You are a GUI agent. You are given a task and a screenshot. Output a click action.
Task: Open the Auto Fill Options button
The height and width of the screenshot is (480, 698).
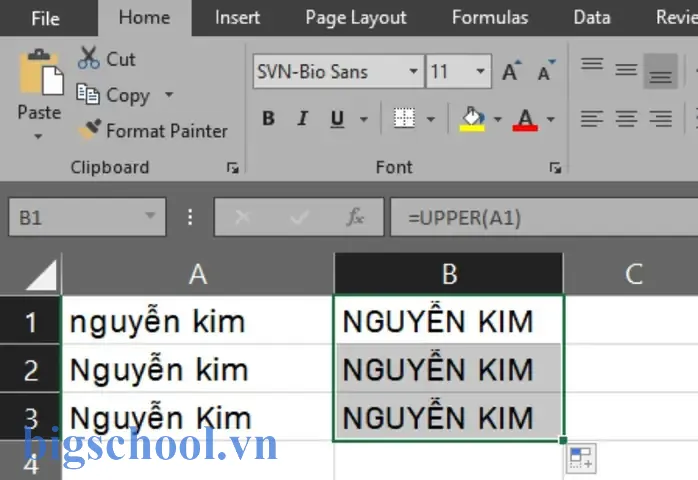pyautogui.click(x=581, y=458)
